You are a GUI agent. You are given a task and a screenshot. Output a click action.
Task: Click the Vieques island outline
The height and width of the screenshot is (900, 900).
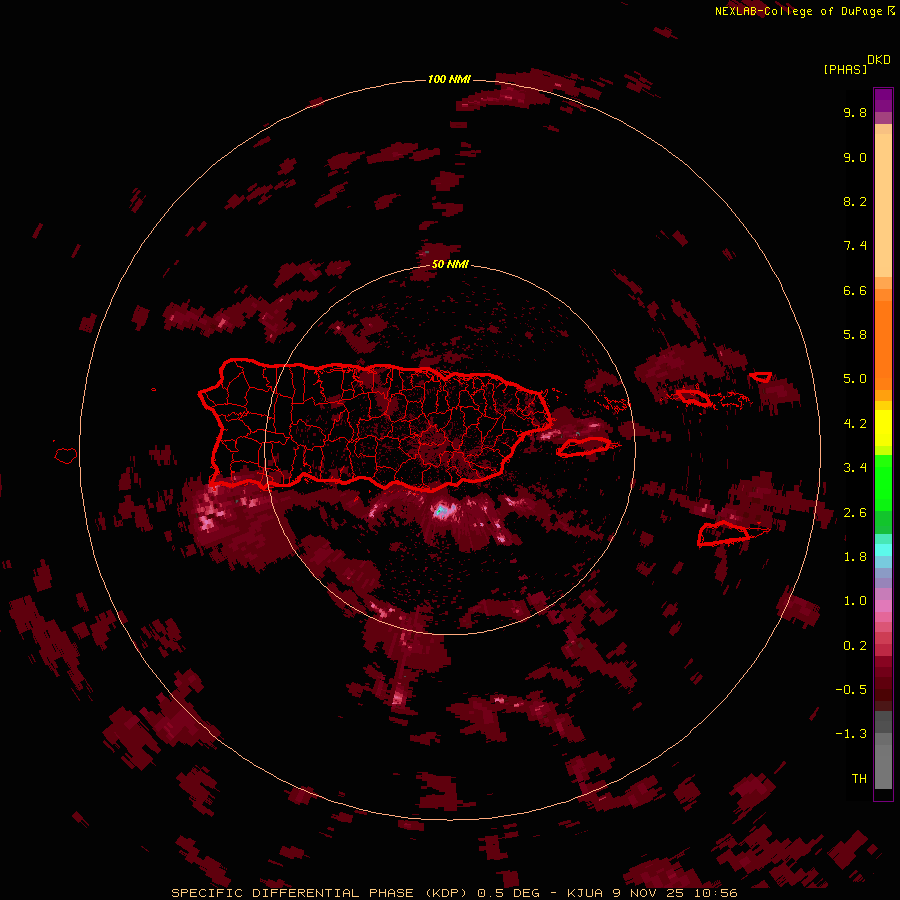[x=583, y=447]
